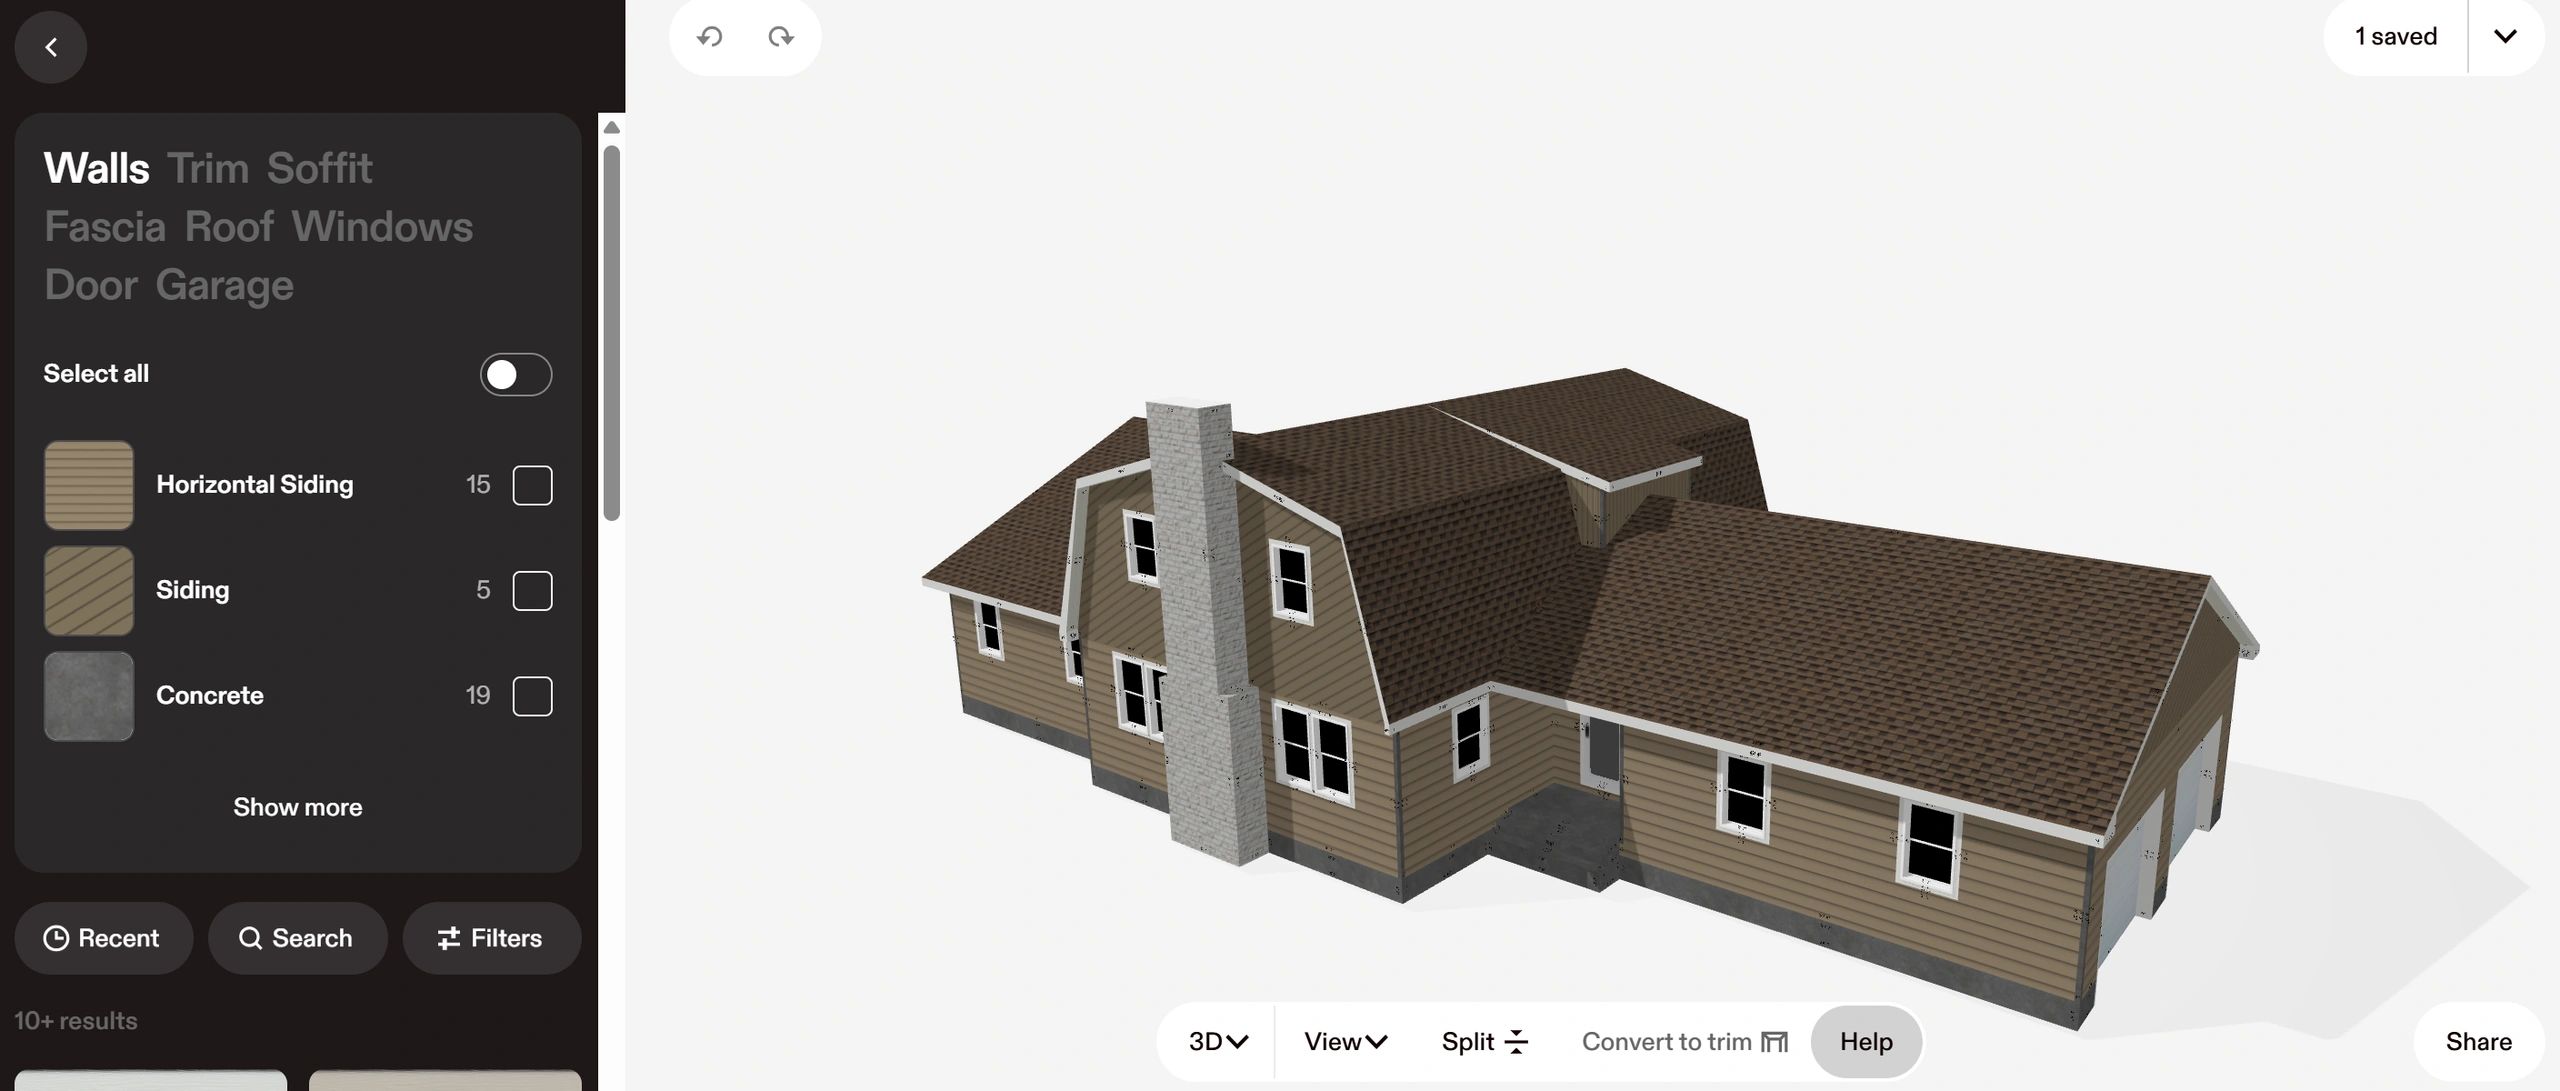This screenshot has height=1091, width=2560.
Task: Check the Horizontal Siding checkbox
Action: [534, 485]
